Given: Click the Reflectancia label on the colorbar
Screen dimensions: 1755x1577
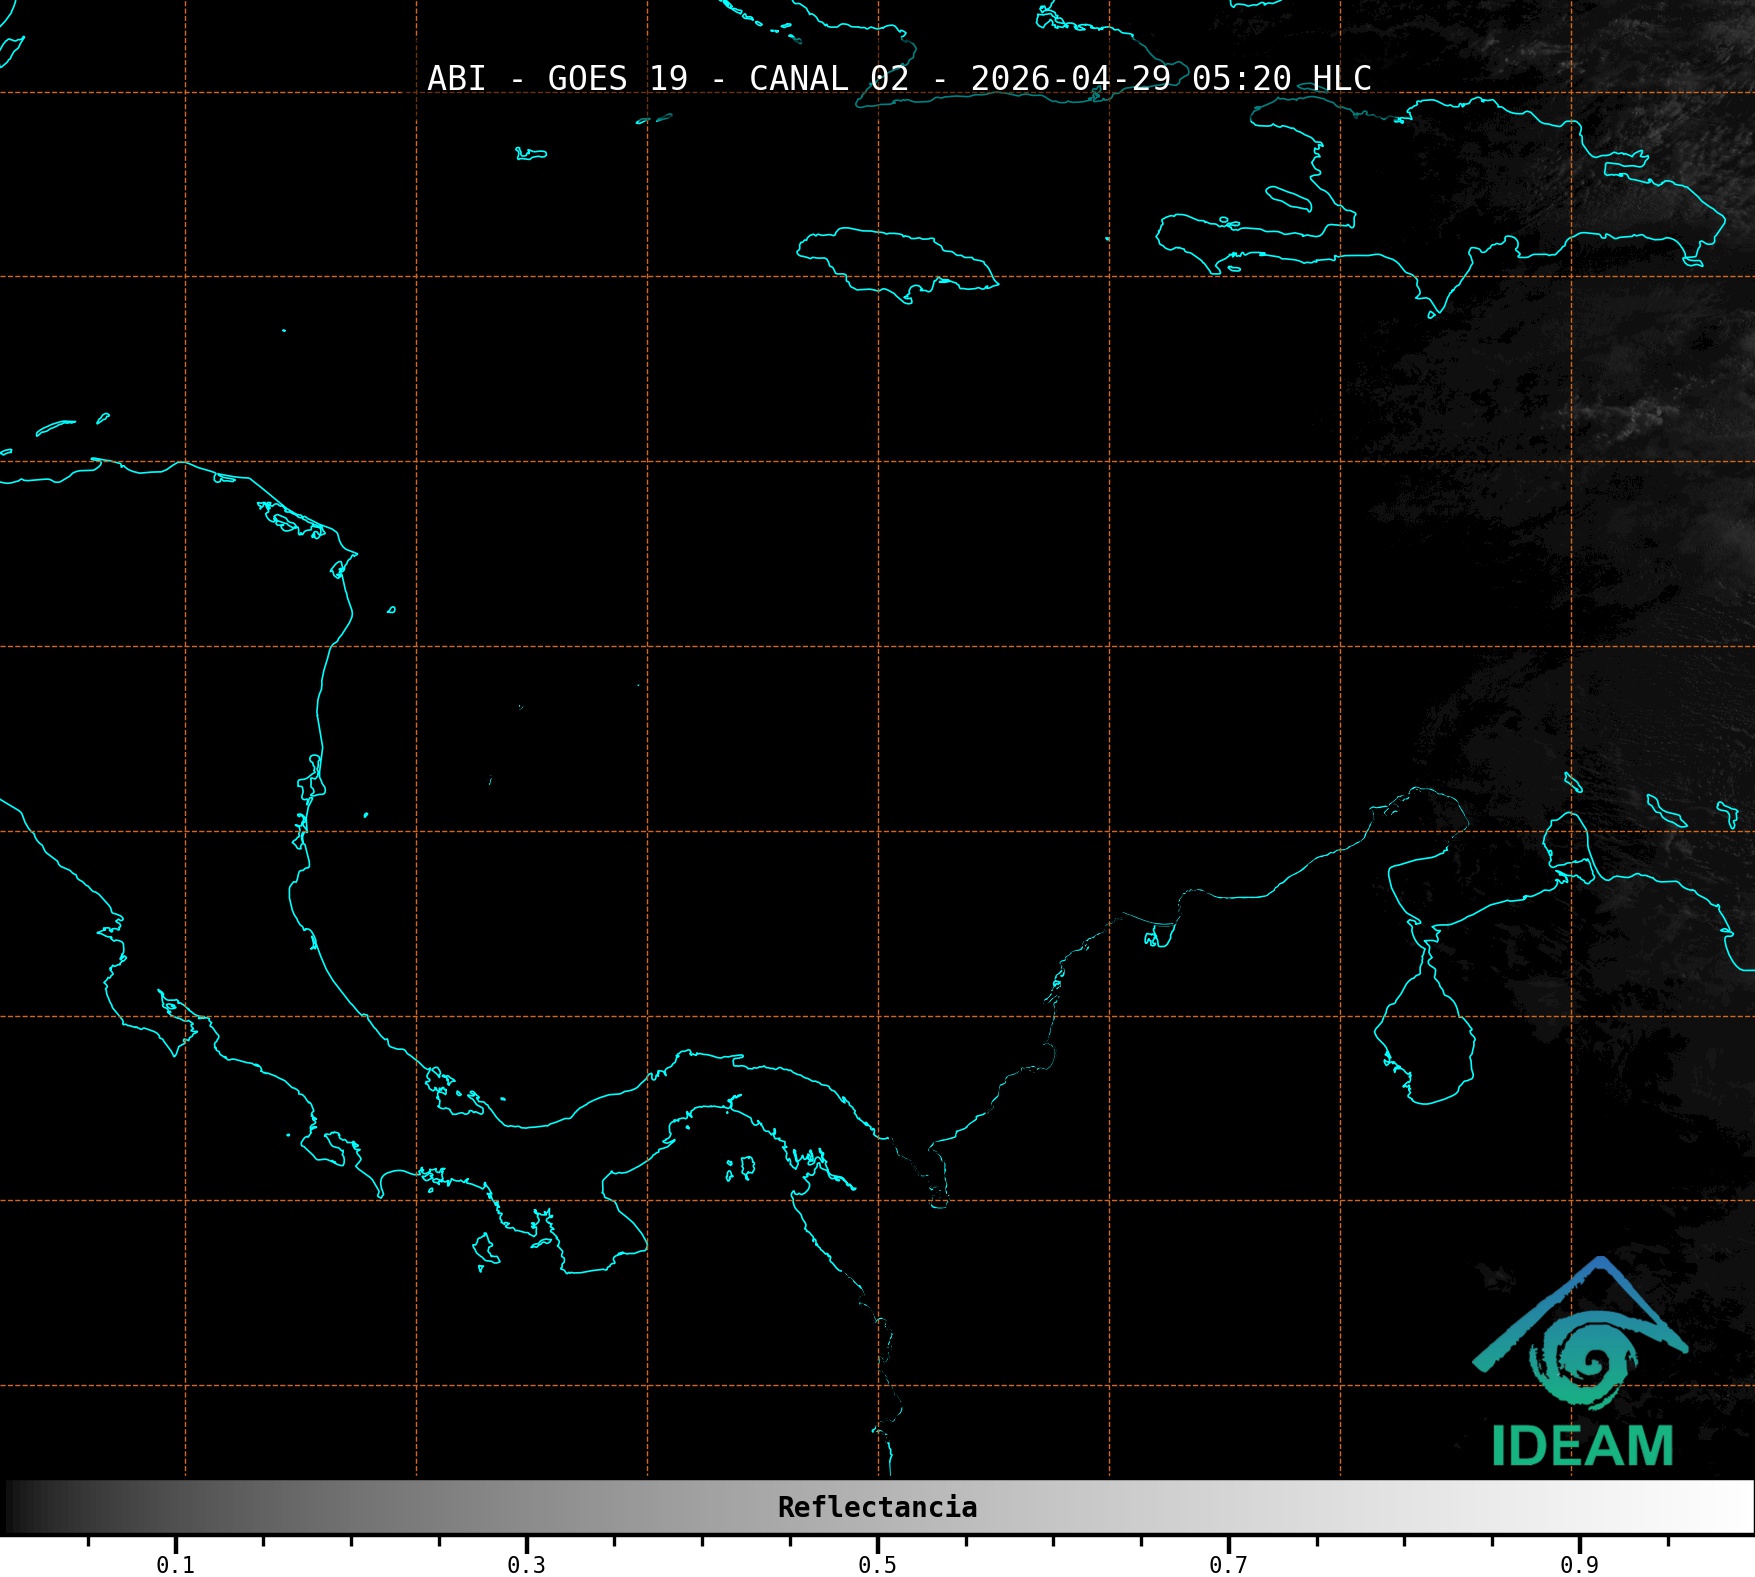Looking at the screenshot, I should (x=877, y=1507).
